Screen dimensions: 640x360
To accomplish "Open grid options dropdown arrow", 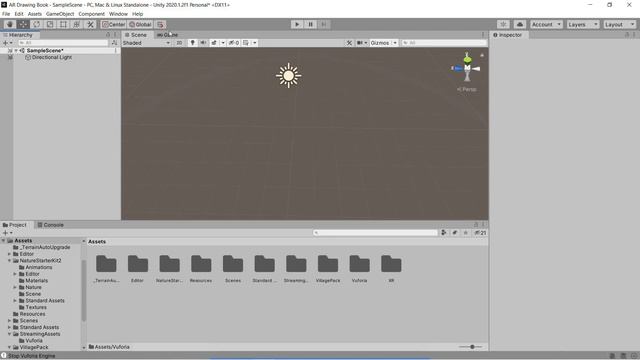I will click(254, 43).
